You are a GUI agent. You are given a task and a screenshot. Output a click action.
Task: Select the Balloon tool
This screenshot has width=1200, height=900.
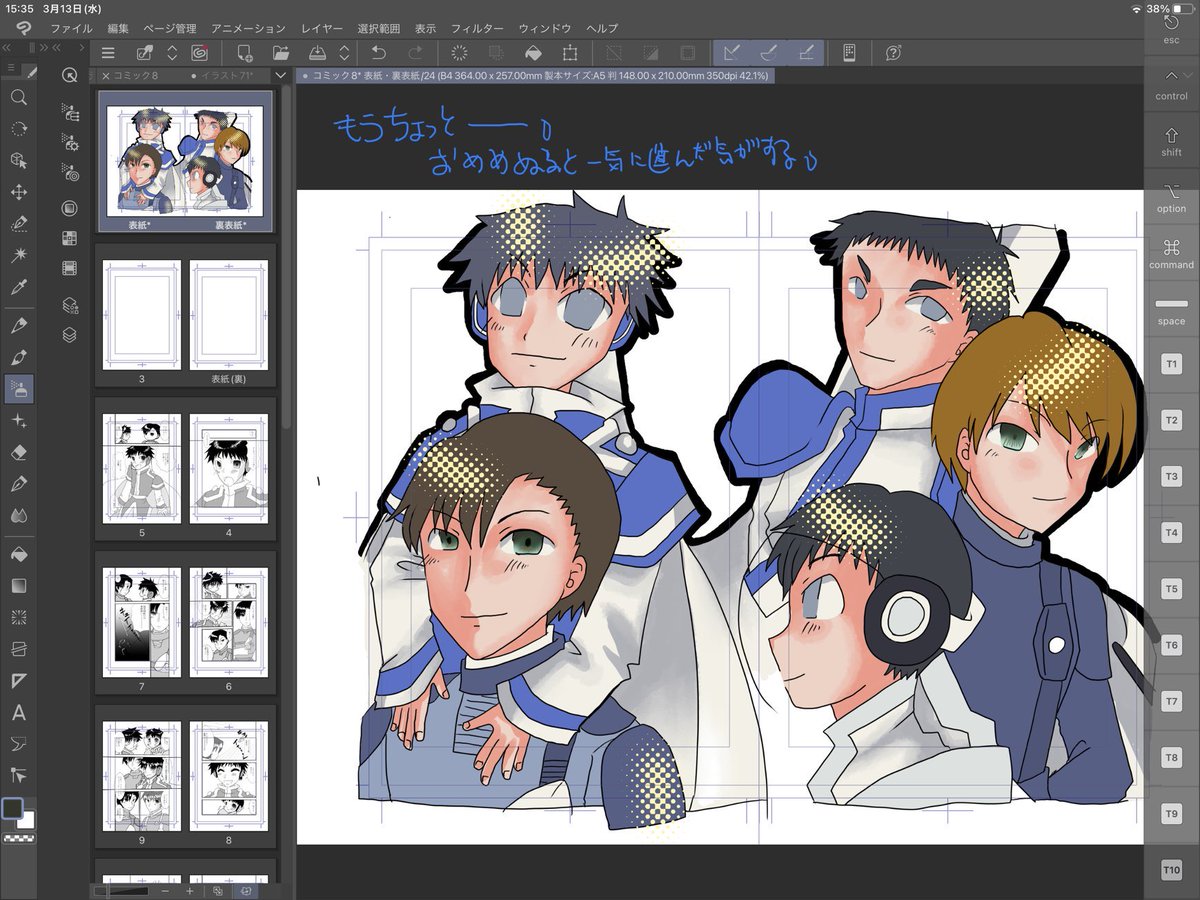[x=18, y=744]
